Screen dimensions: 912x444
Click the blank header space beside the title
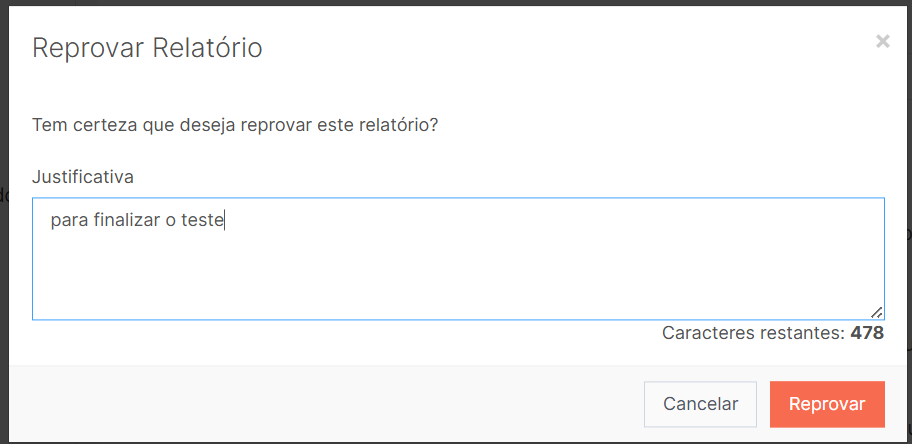[x=560, y=48]
